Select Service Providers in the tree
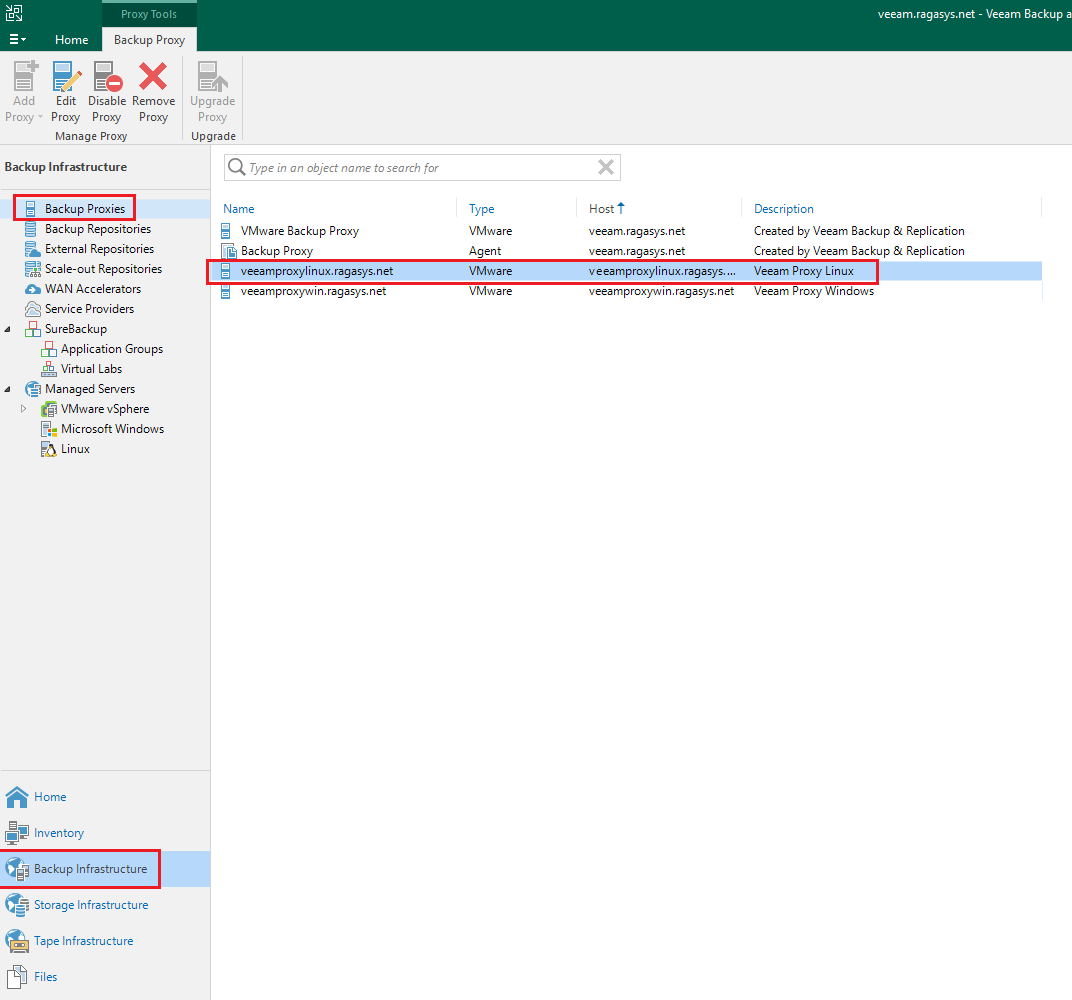This screenshot has height=1000, width=1072. click(86, 308)
